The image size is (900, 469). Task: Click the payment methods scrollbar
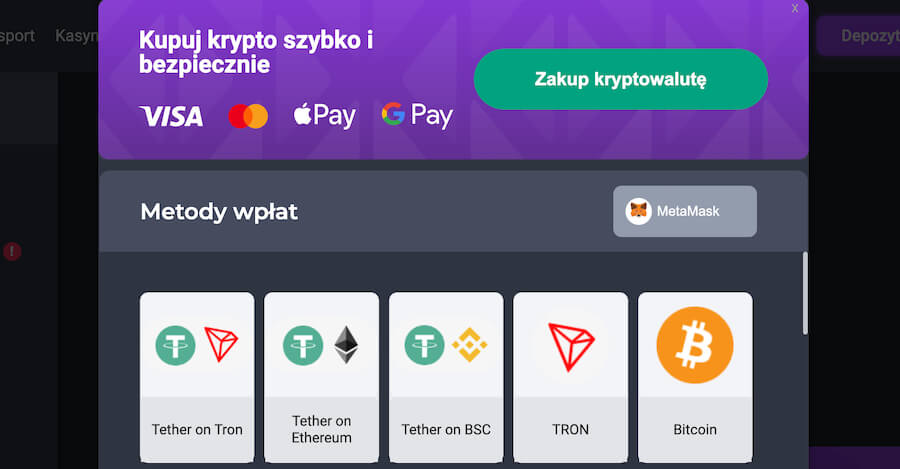pos(805,293)
